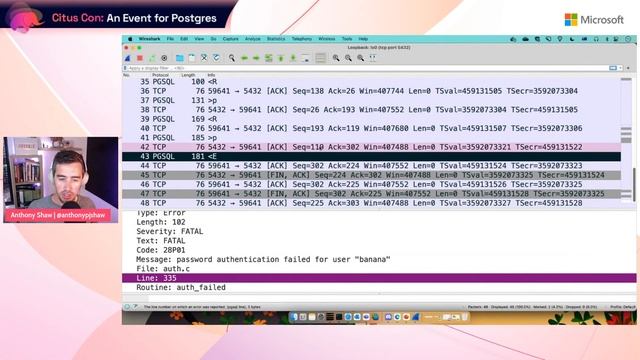Open display filter history dropdown
This screenshot has width=640, height=360.
pyautogui.click(x=620, y=68)
